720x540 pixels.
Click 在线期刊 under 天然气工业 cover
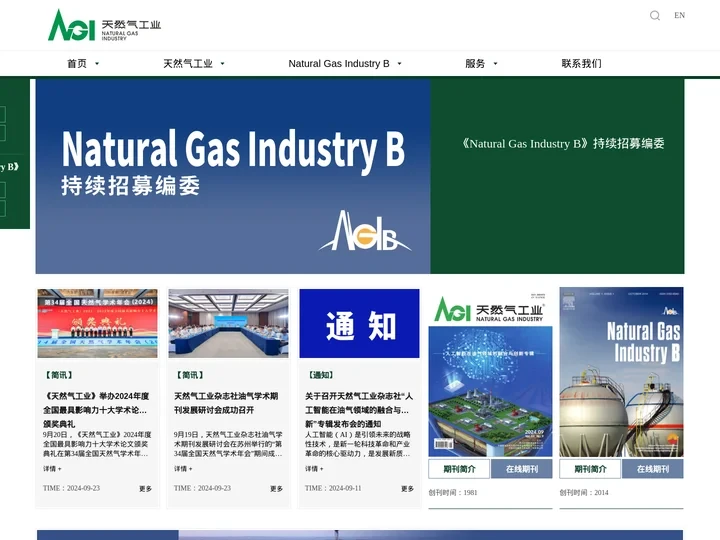pos(522,469)
